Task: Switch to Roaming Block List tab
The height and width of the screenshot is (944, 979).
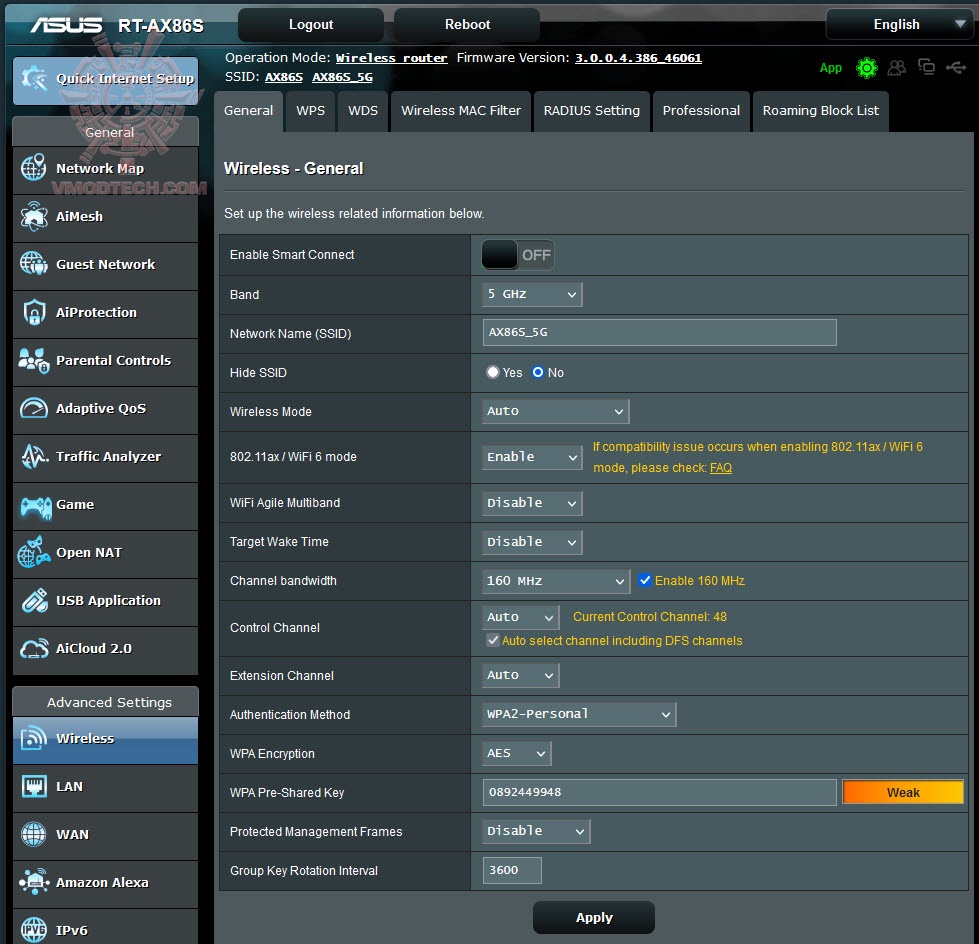Action: tap(820, 111)
